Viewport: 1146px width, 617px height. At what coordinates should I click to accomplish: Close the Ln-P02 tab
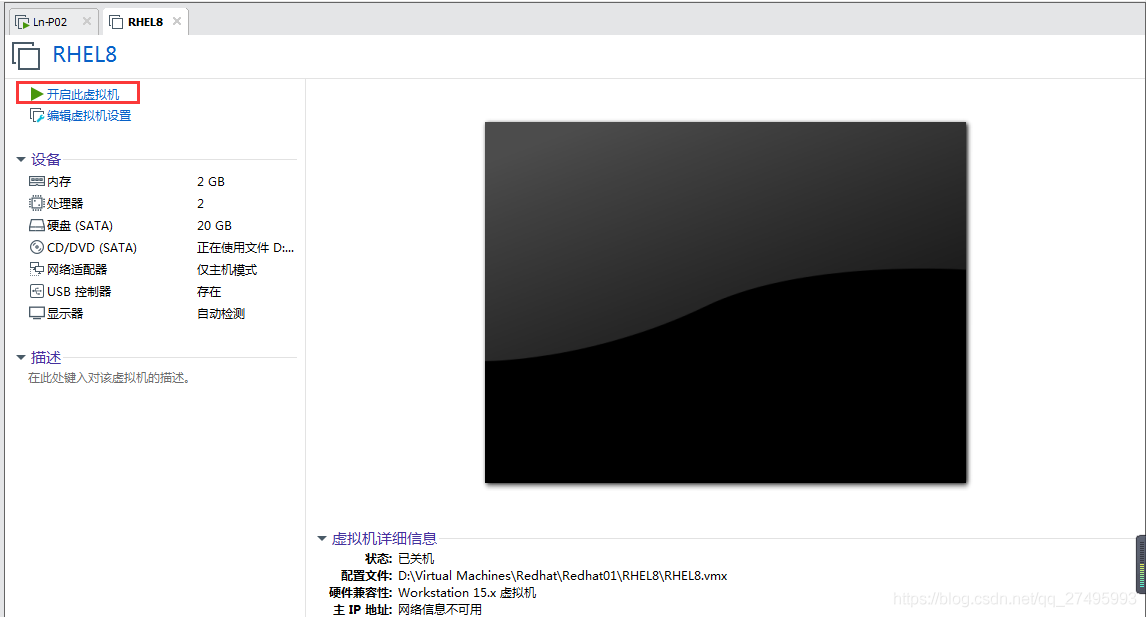click(86, 21)
